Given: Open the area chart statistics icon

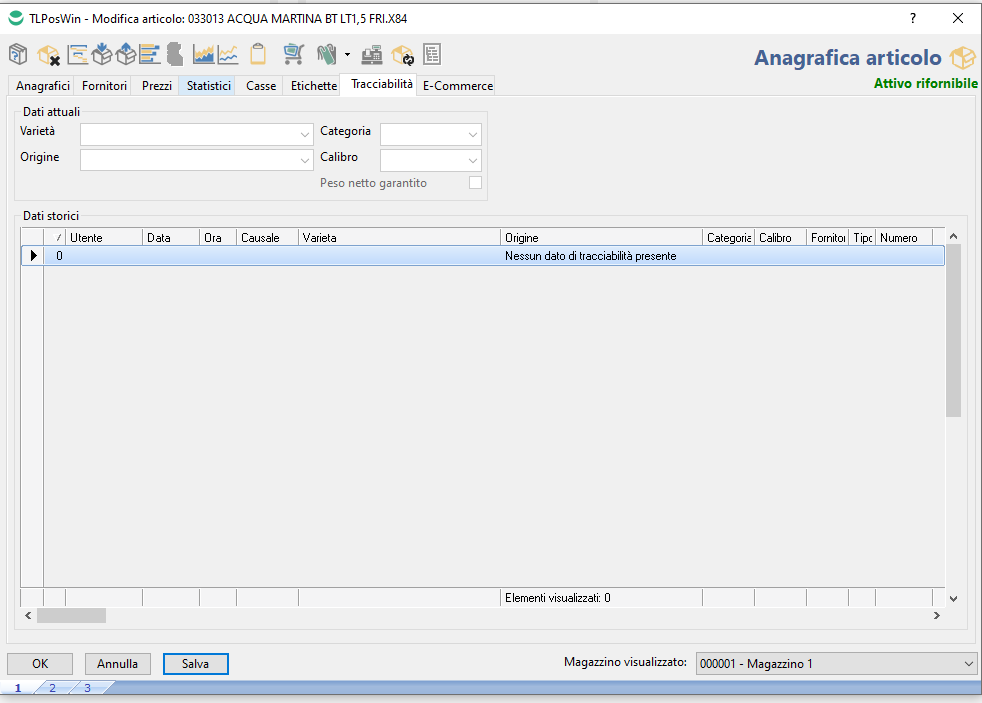Looking at the screenshot, I should click(203, 54).
